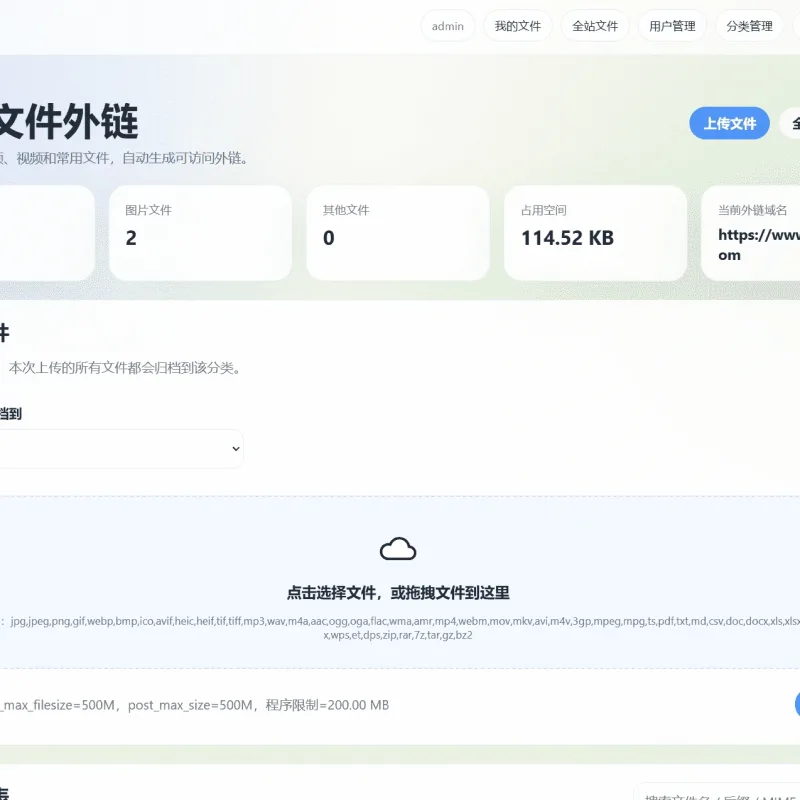The image size is (800, 800).
Task: Click the blue 上传文件 button
Action: (729, 123)
